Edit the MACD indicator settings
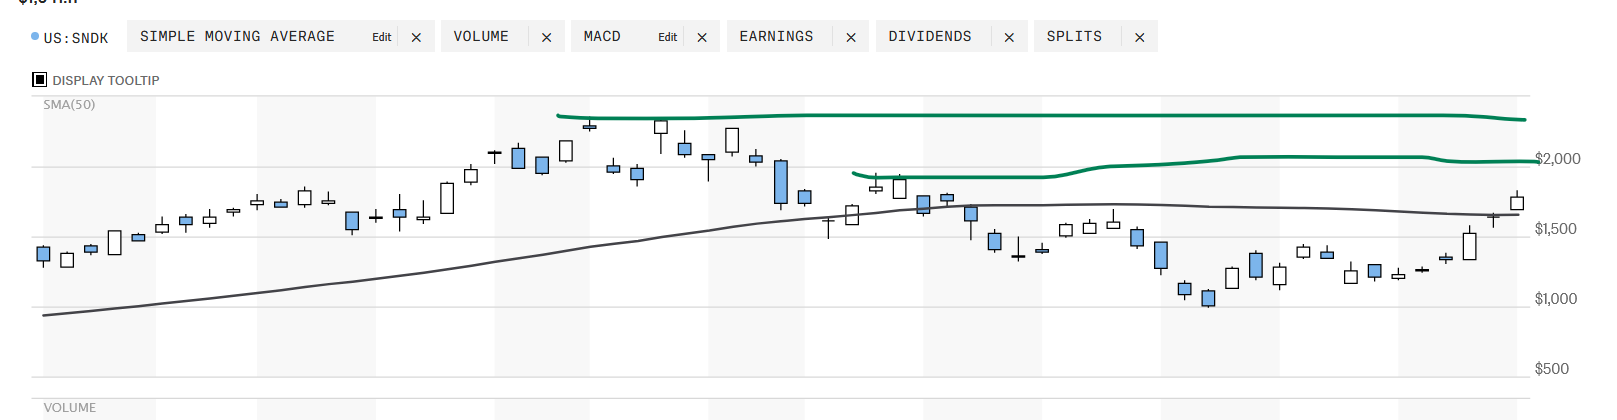 click(668, 37)
